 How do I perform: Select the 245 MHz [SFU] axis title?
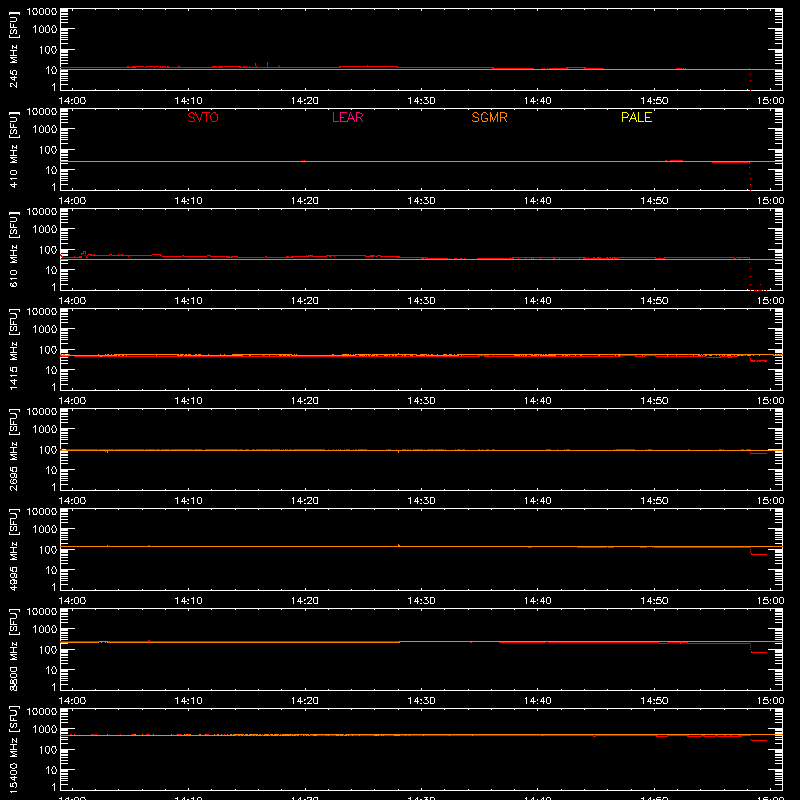tap(14, 49)
